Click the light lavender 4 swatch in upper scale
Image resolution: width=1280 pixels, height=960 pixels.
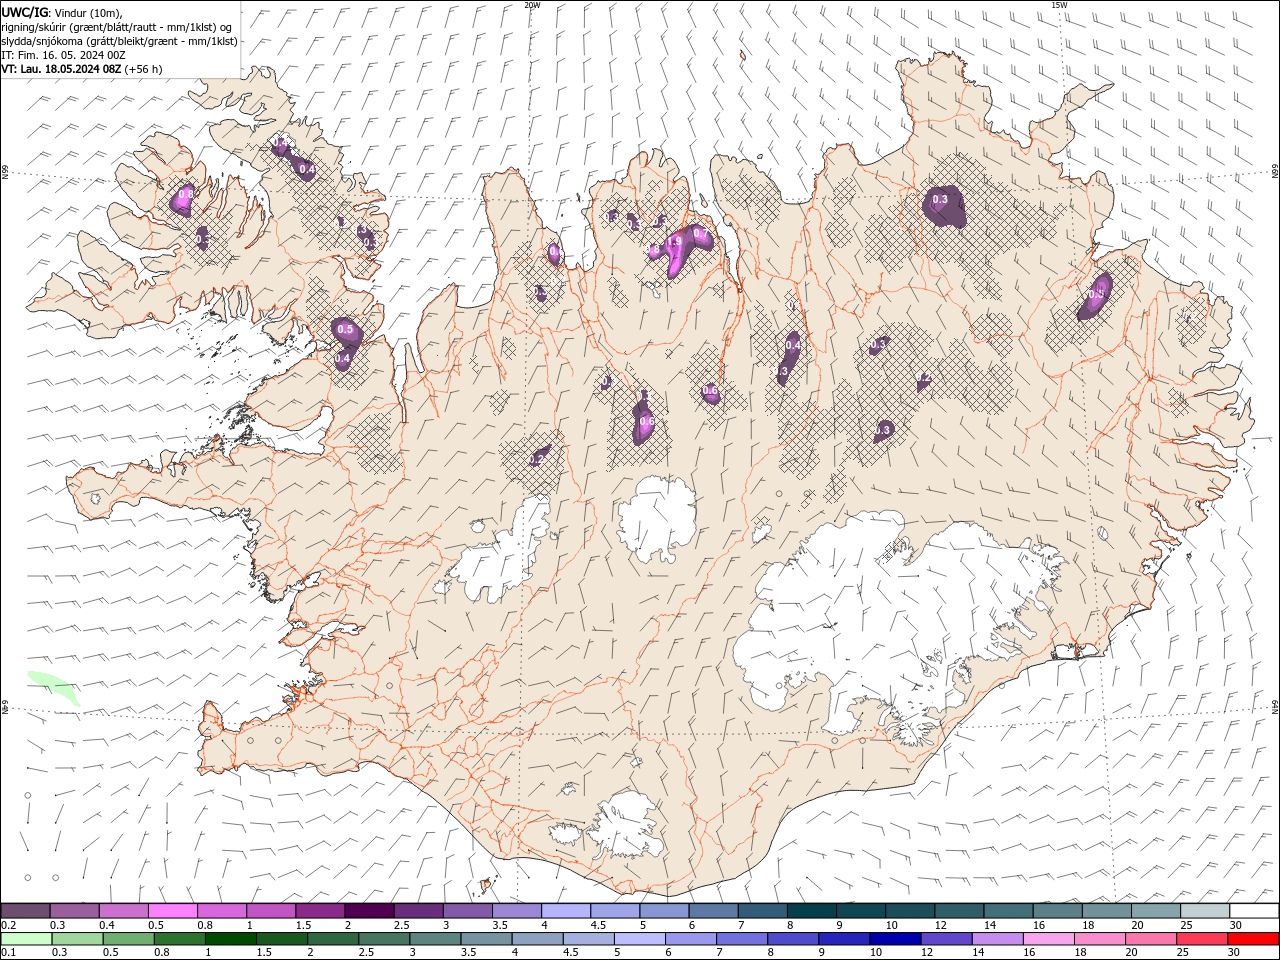click(x=566, y=911)
